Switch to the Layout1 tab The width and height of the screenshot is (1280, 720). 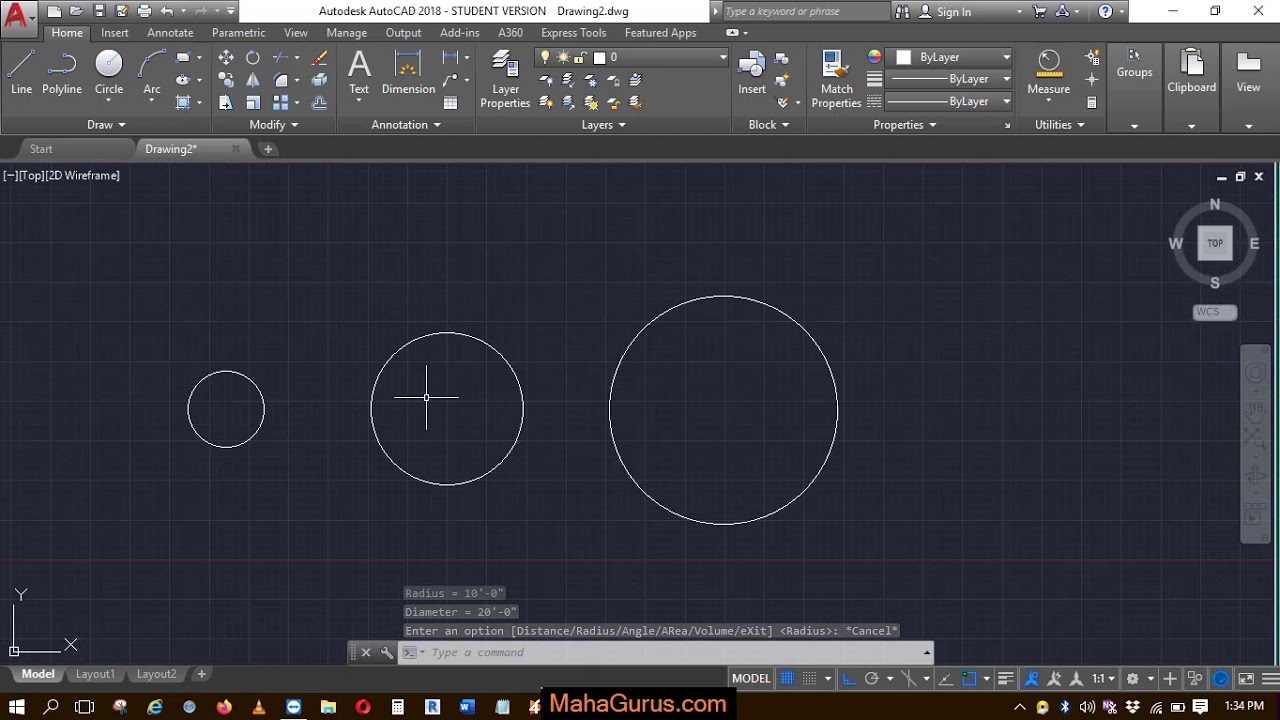(95, 674)
